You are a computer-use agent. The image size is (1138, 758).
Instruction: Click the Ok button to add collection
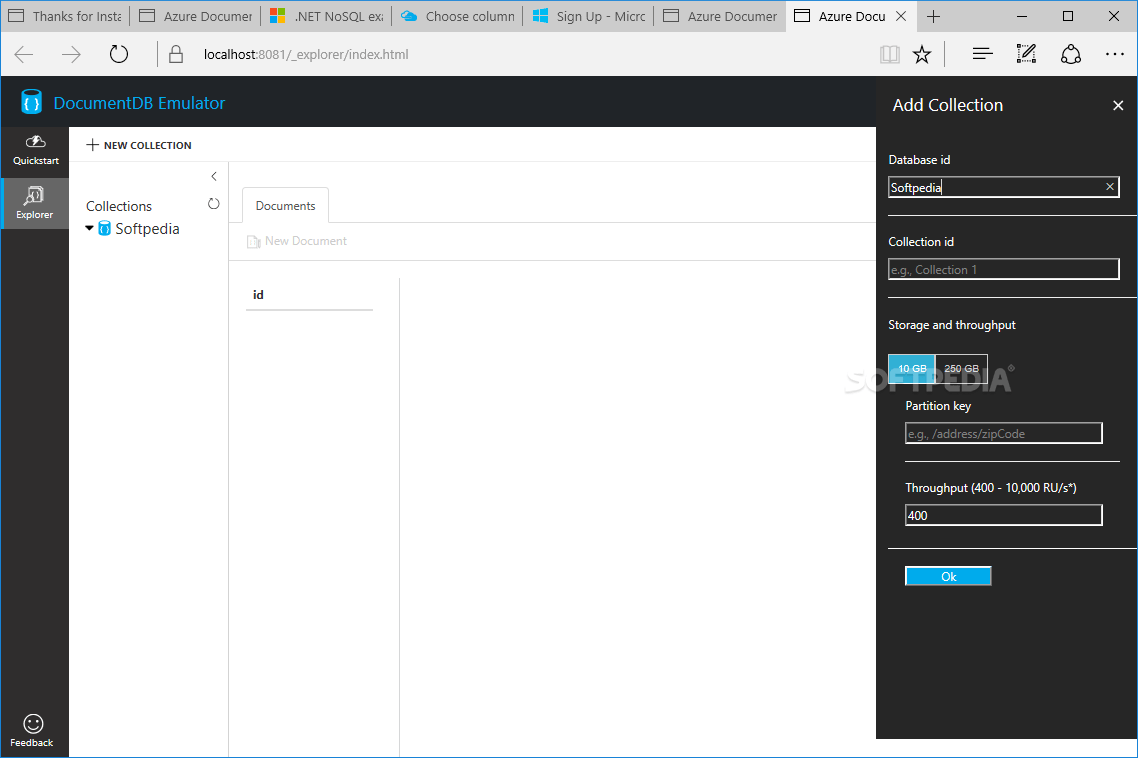[948, 576]
